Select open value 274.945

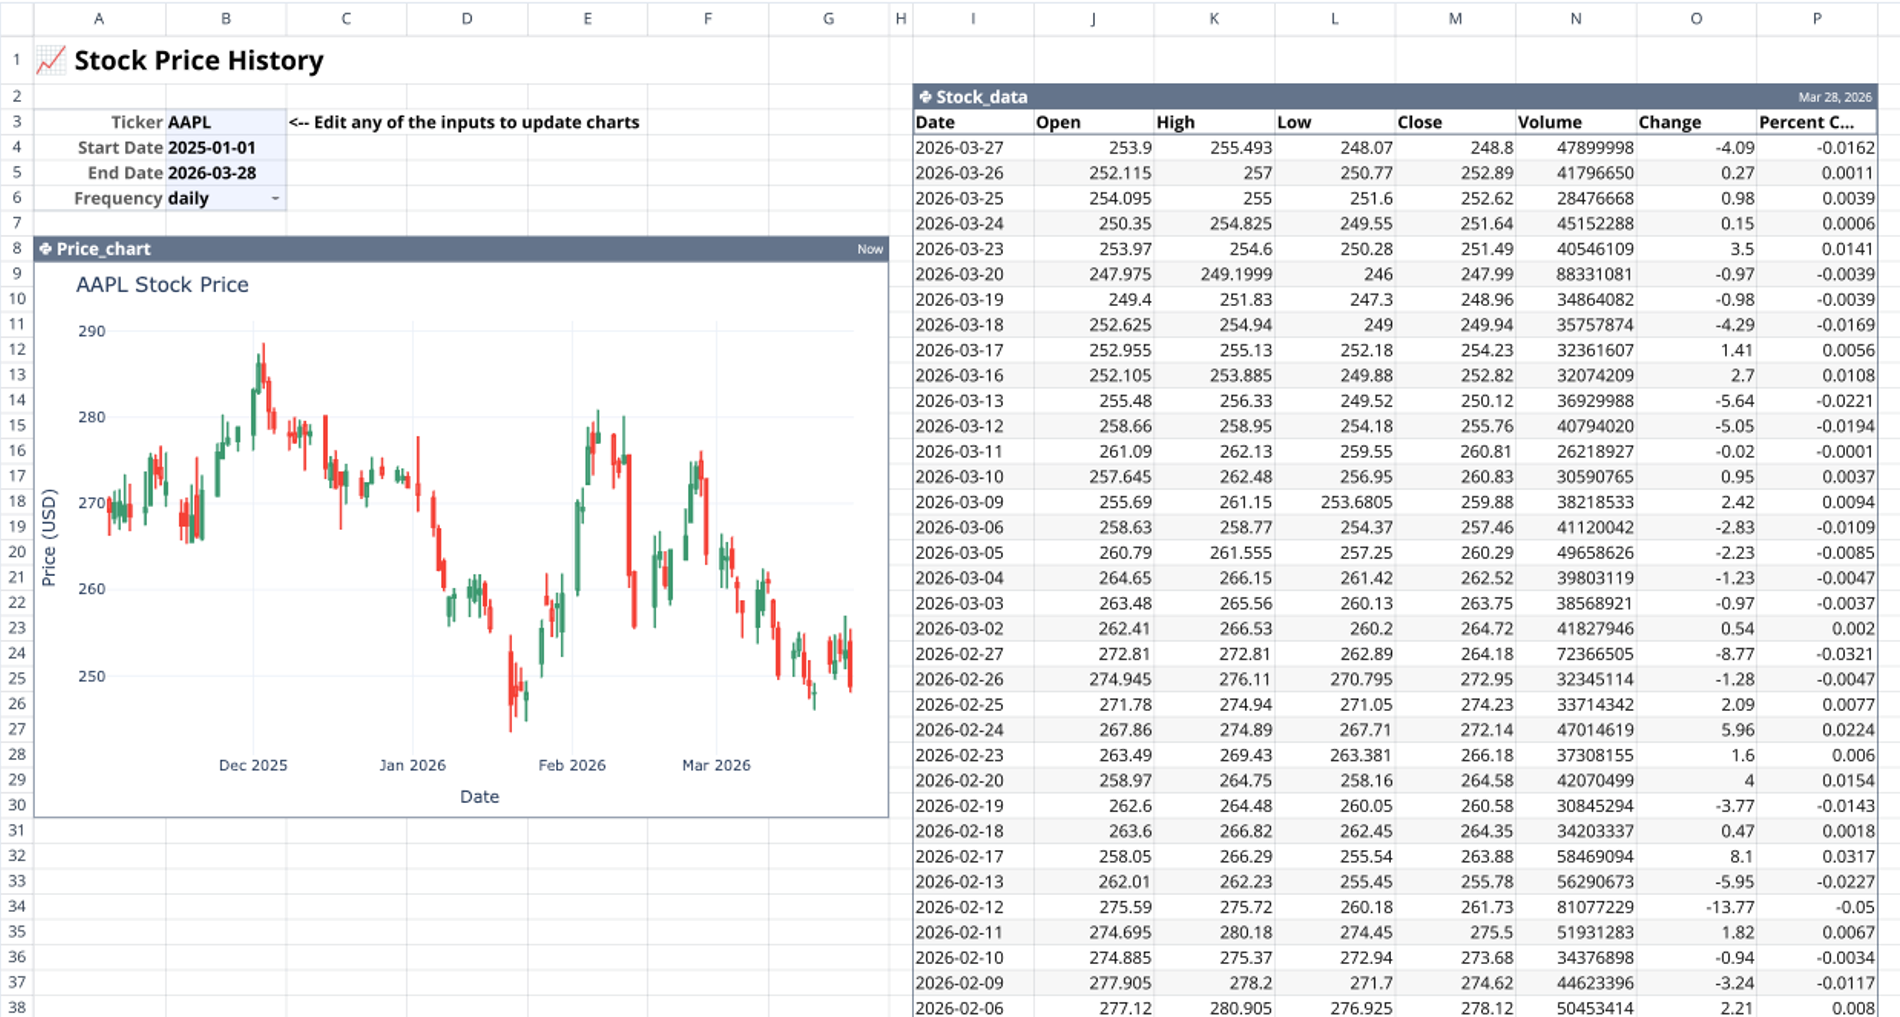pyautogui.click(x=1094, y=679)
